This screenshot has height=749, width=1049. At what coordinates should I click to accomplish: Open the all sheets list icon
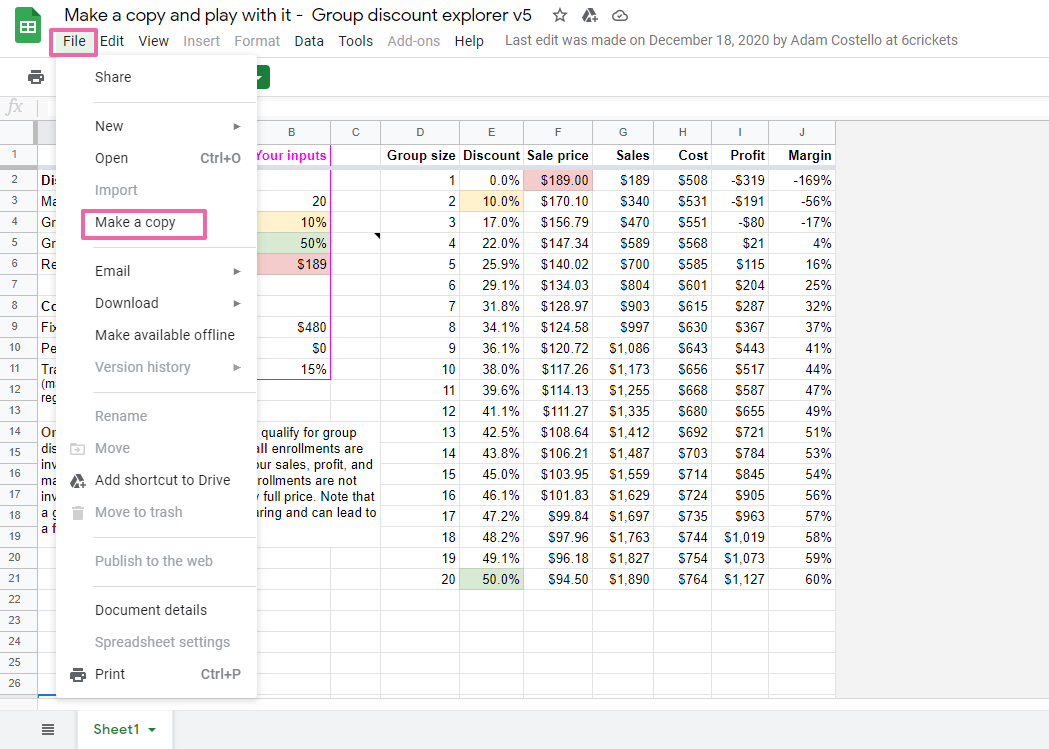coord(48,729)
